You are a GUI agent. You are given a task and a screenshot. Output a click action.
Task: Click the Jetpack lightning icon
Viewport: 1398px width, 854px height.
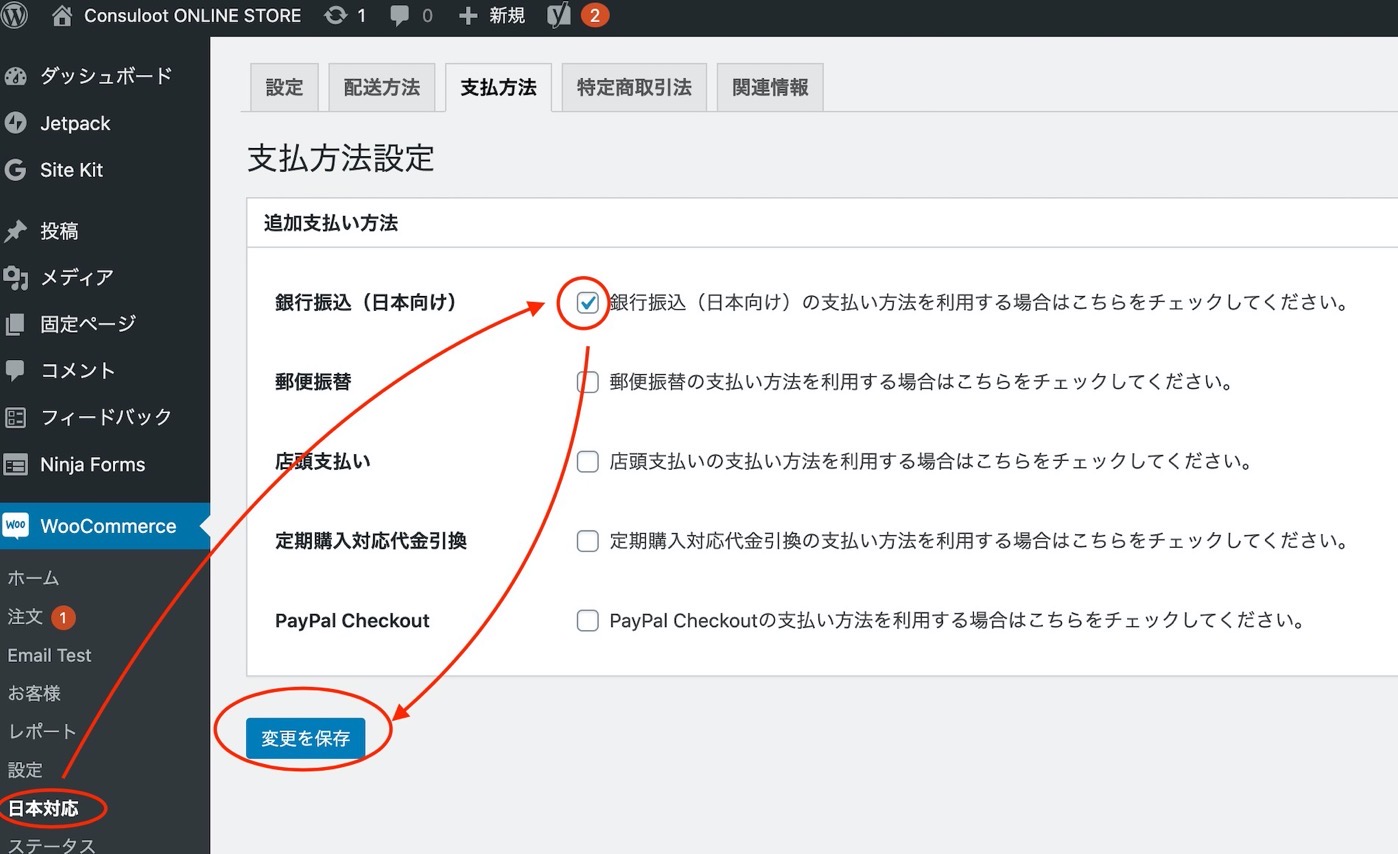pos(15,123)
